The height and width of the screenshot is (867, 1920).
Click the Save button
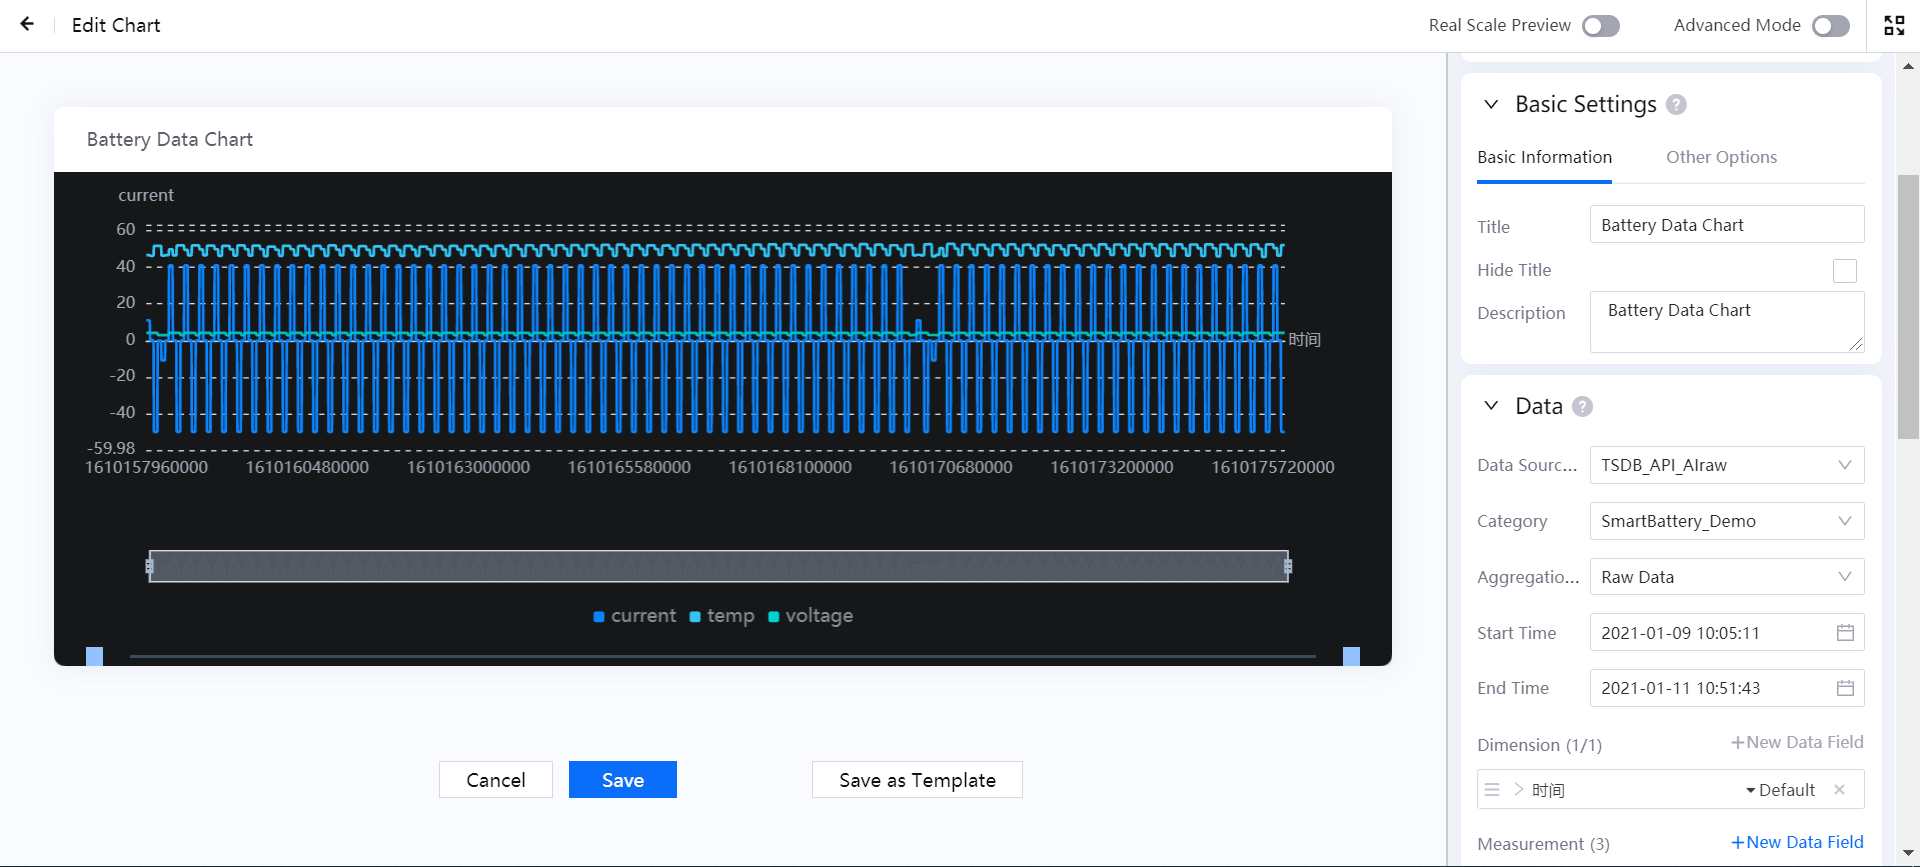622,780
